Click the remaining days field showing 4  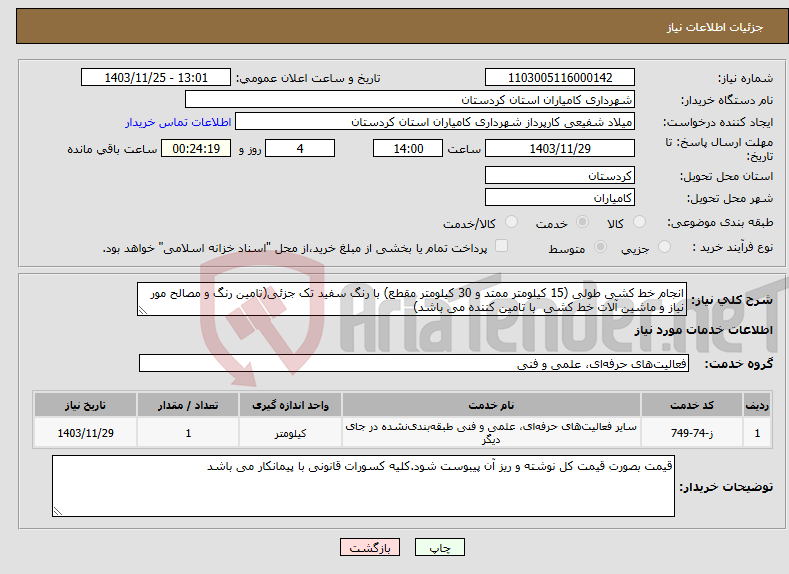click(x=300, y=148)
